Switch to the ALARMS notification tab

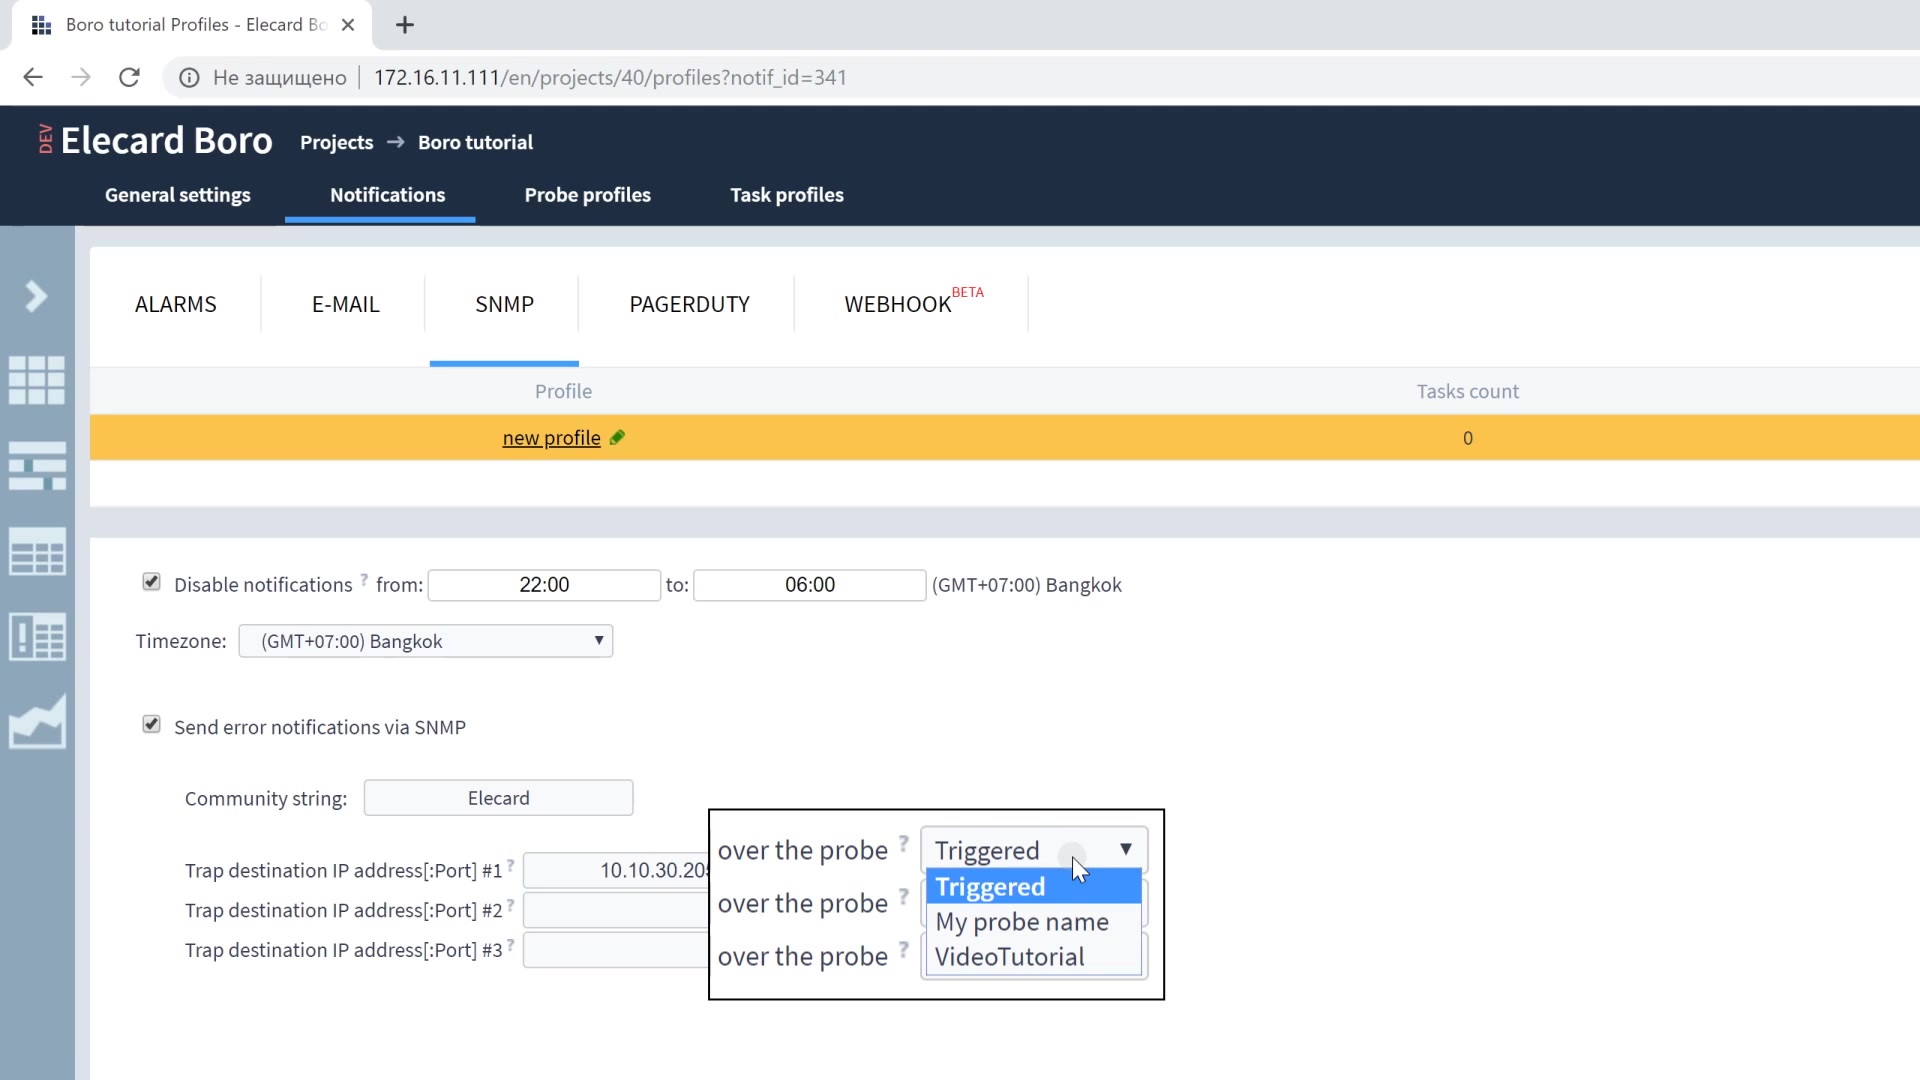pyautogui.click(x=174, y=303)
